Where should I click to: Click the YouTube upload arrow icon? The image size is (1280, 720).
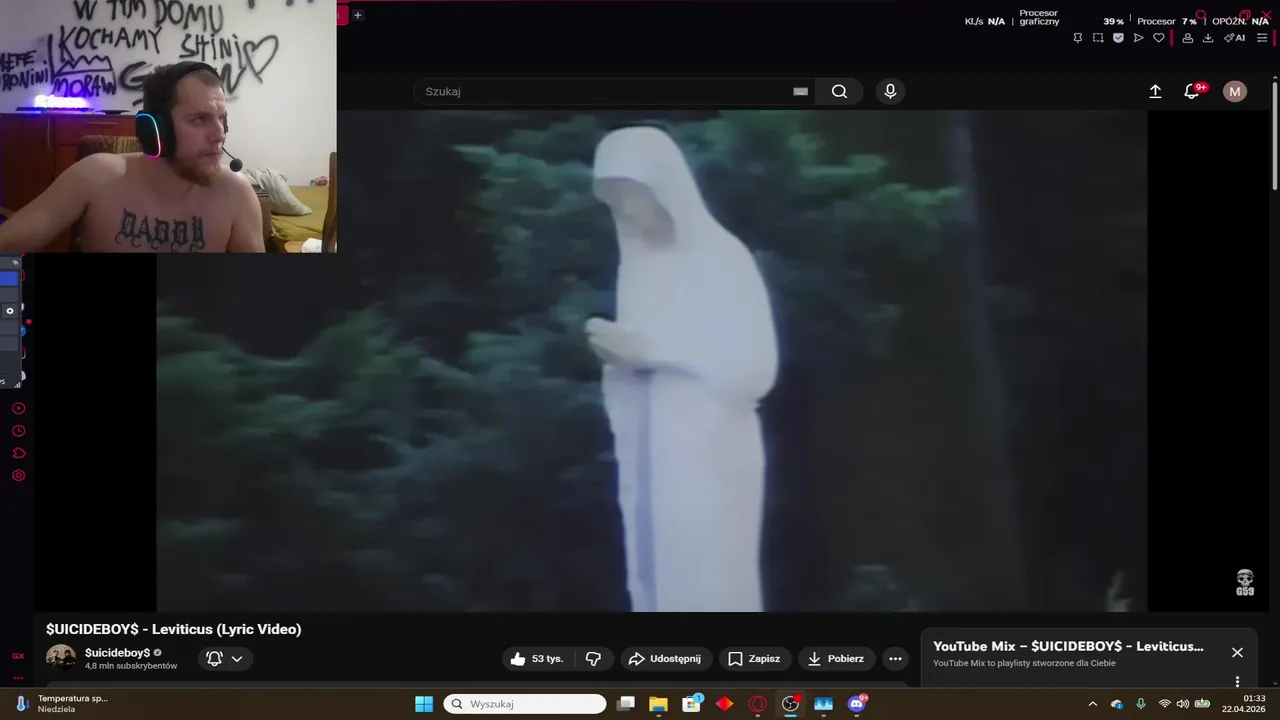click(x=1155, y=91)
